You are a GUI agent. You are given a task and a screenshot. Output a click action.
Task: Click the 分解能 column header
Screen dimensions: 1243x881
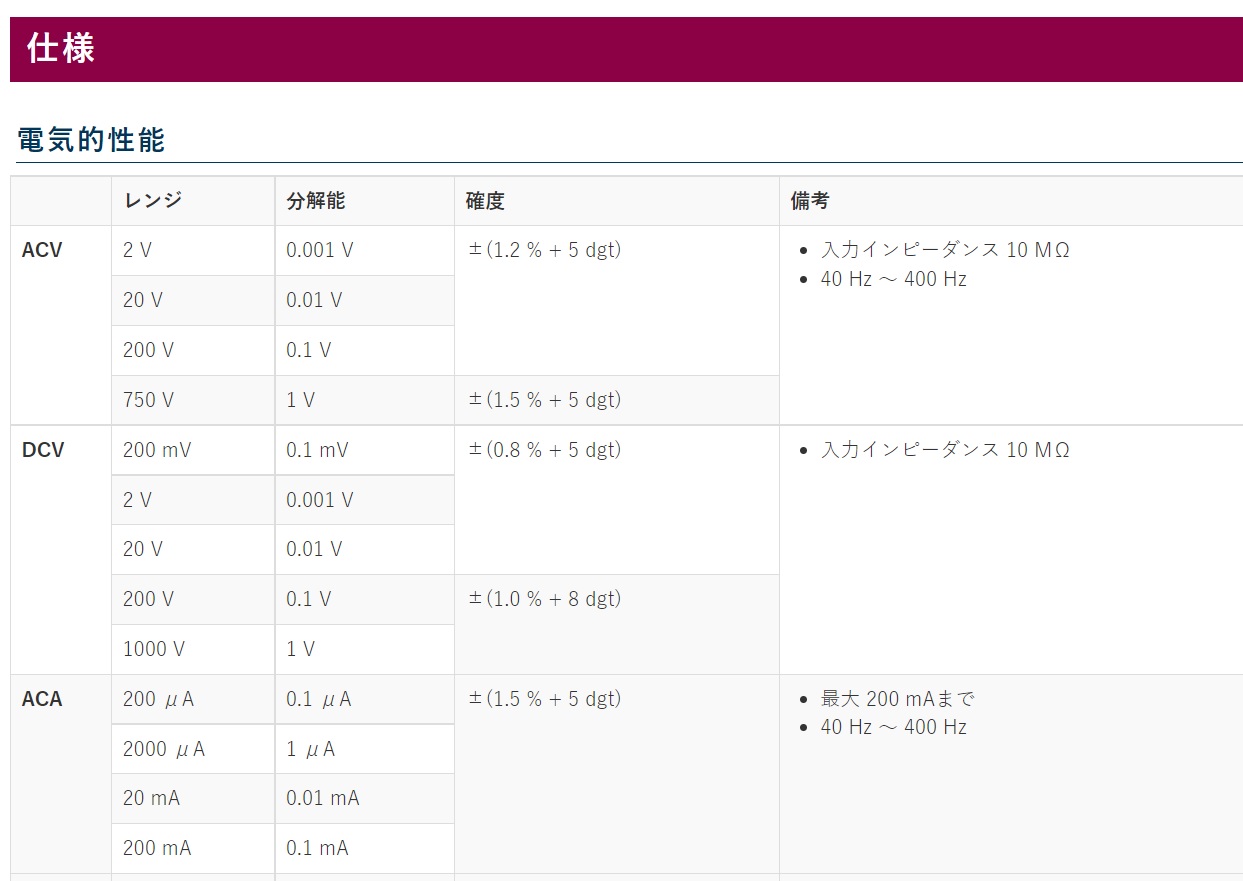pos(315,201)
